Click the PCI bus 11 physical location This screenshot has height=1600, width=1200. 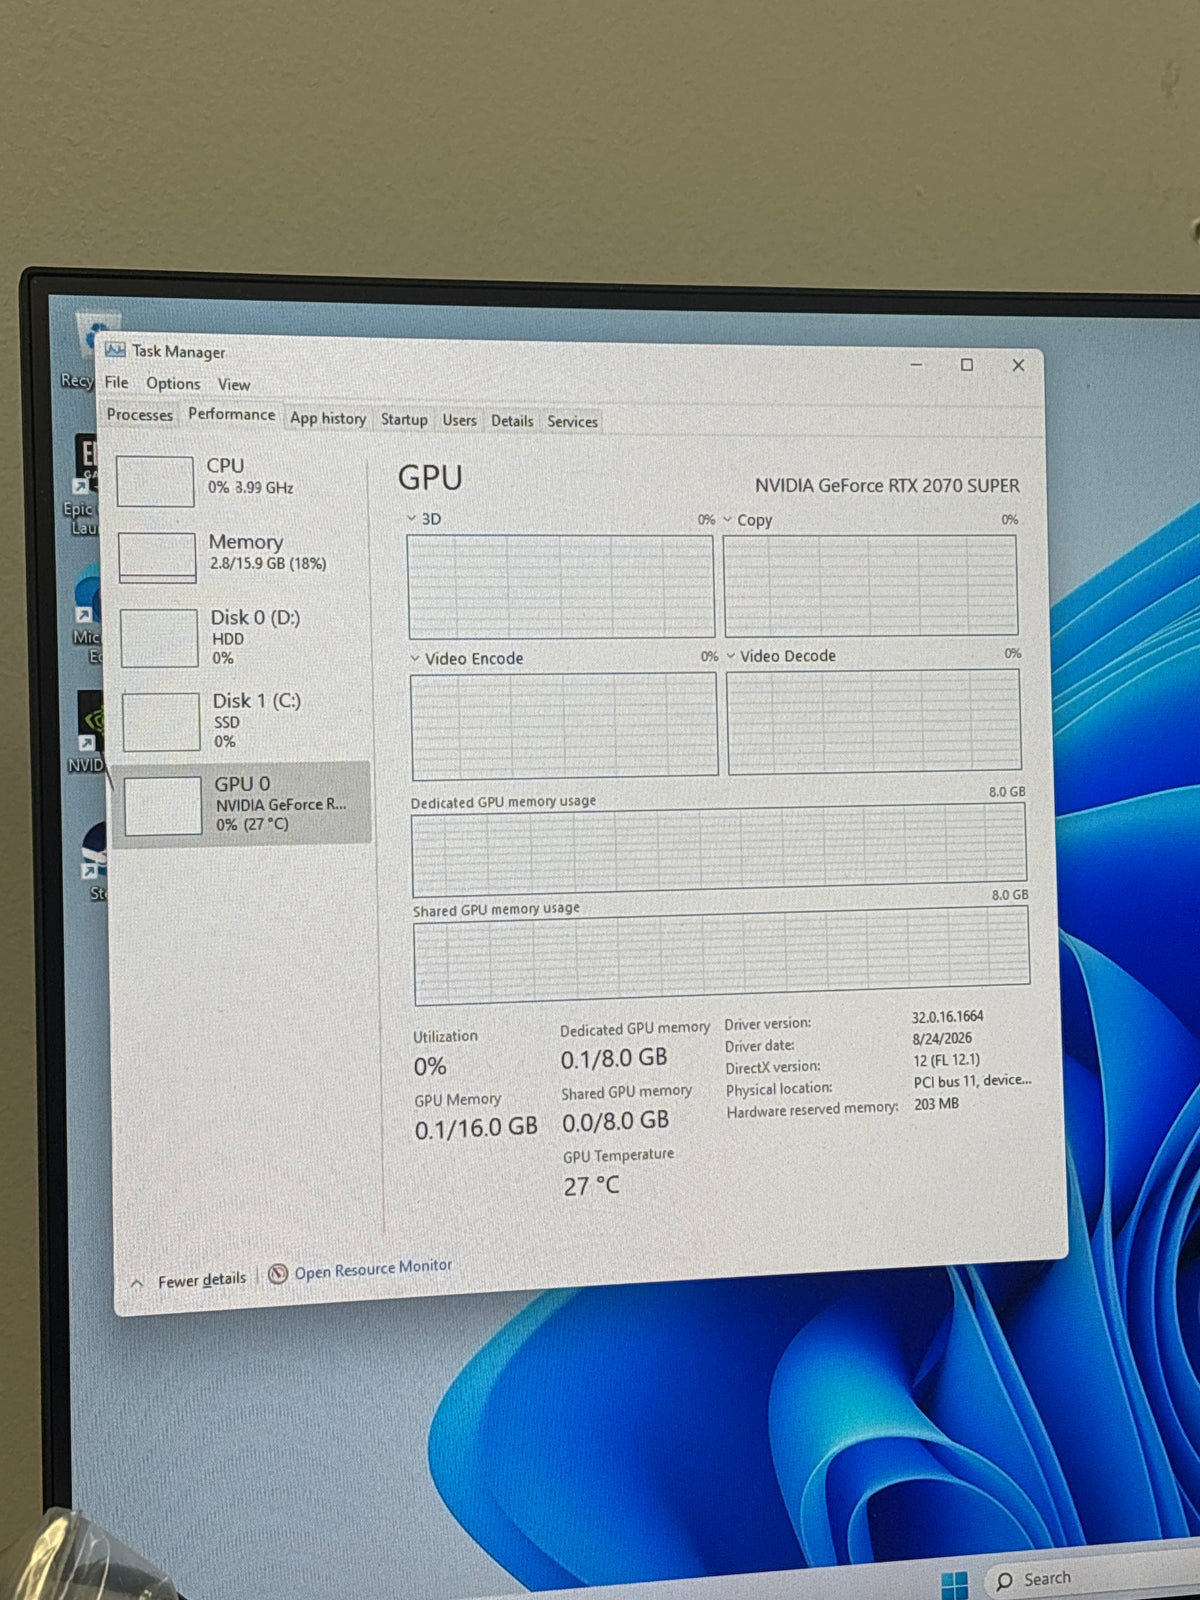click(972, 1081)
